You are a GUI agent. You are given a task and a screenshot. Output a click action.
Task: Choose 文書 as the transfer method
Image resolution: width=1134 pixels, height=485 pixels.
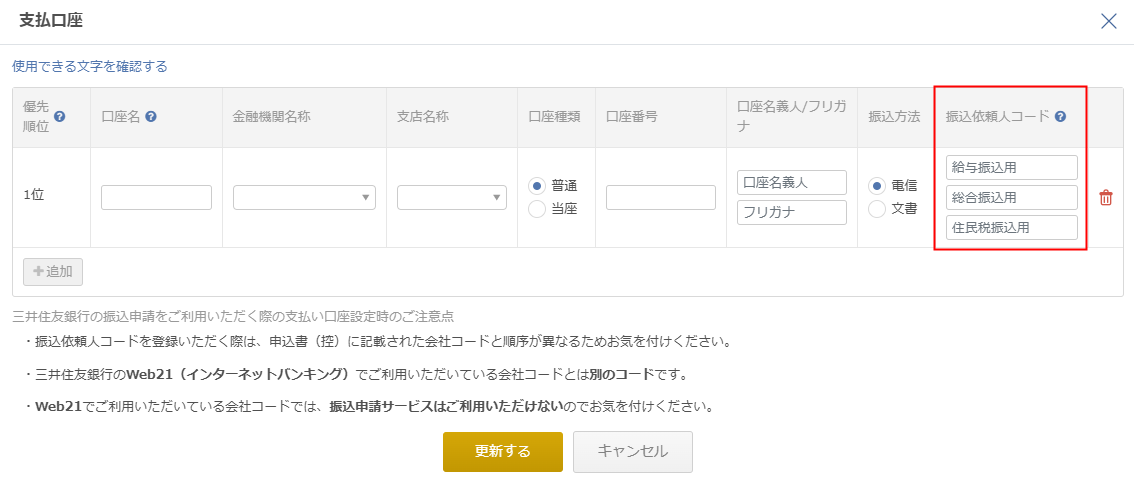coord(876,210)
